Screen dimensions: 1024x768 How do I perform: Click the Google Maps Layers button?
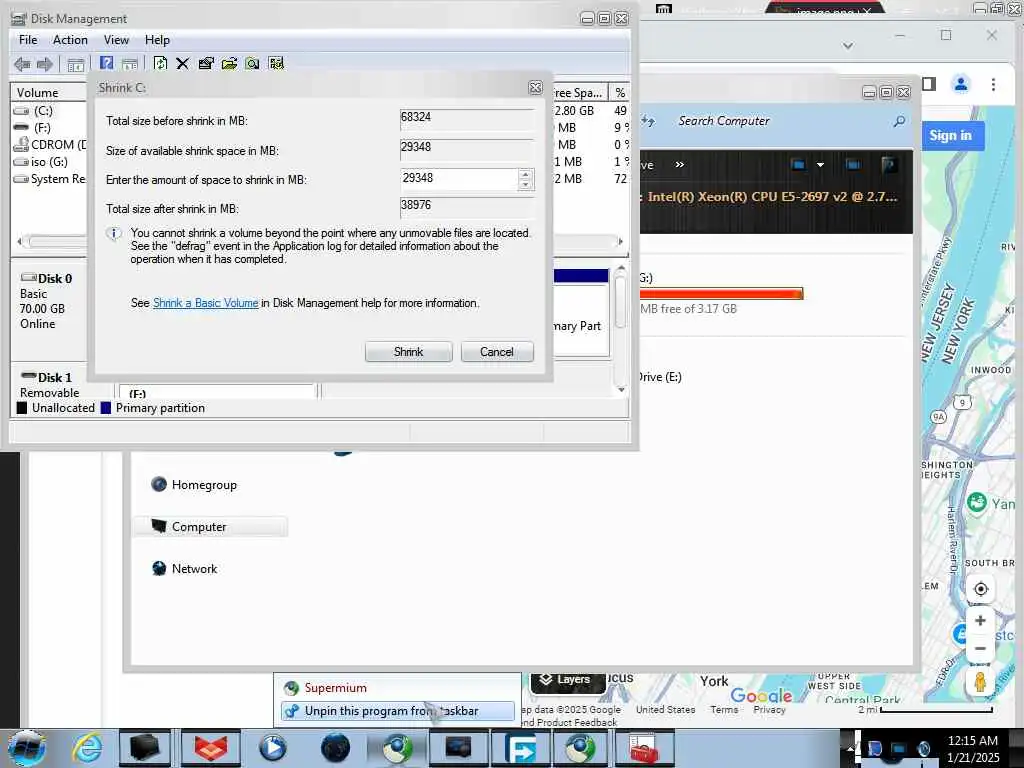pos(566,680)
